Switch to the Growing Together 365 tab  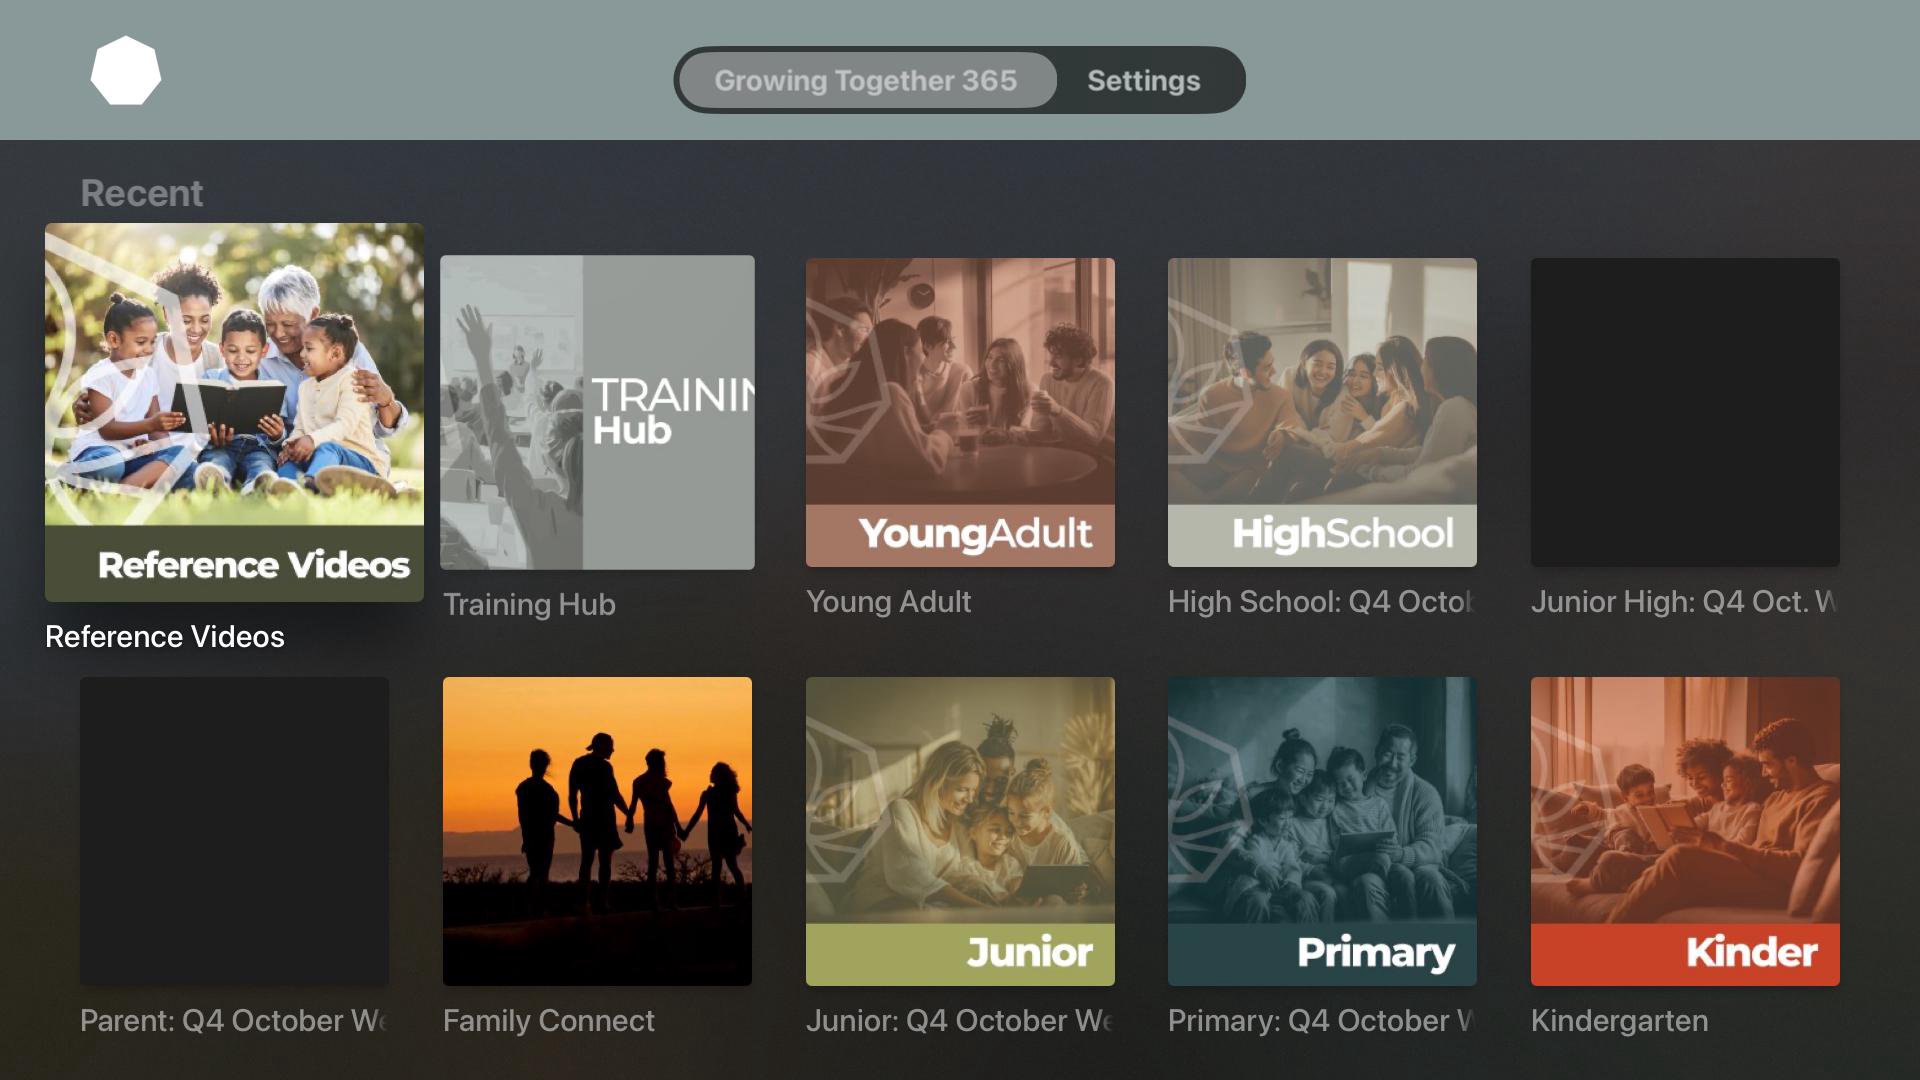point(865,80)
